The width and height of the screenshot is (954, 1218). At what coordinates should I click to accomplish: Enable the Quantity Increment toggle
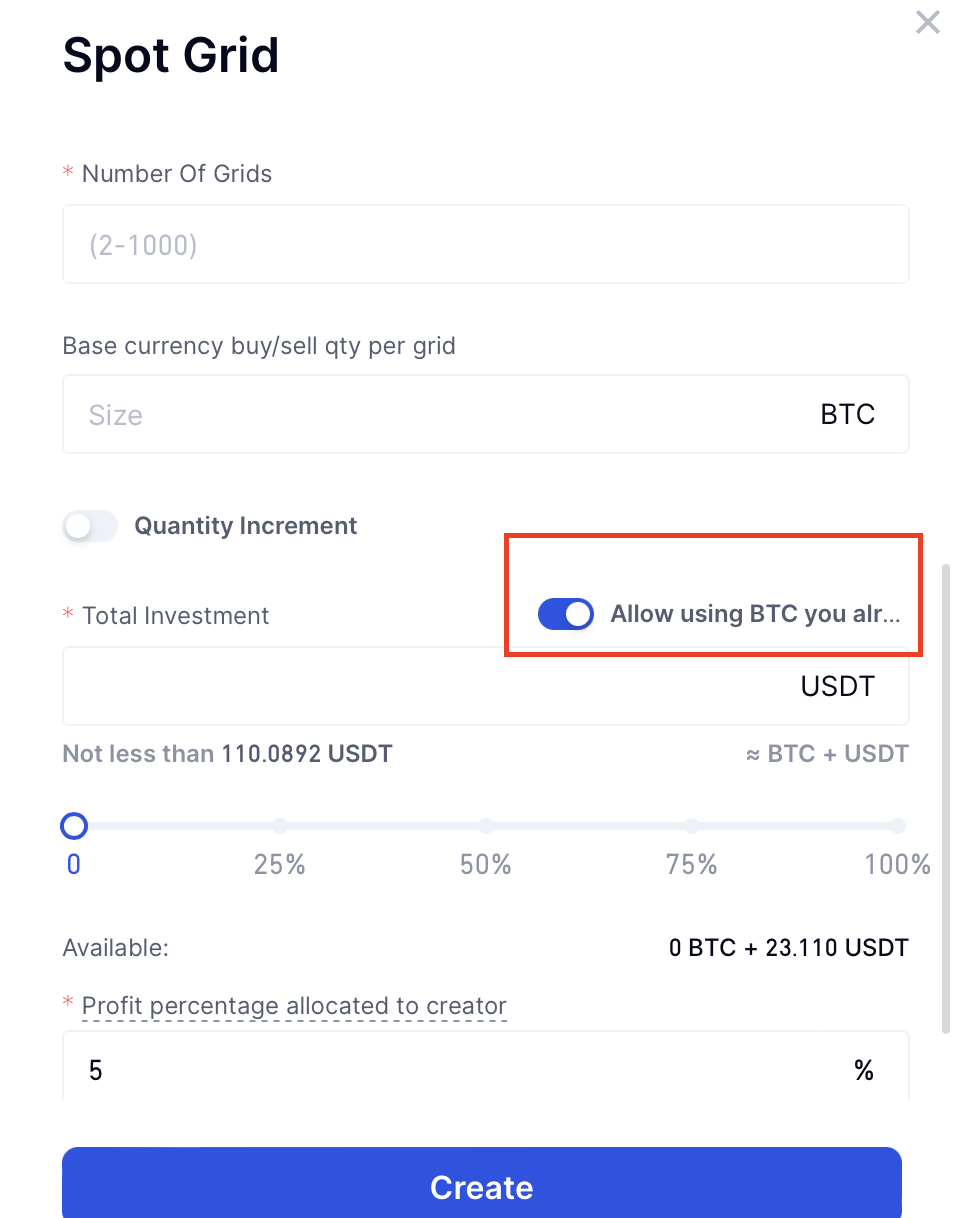91,526
